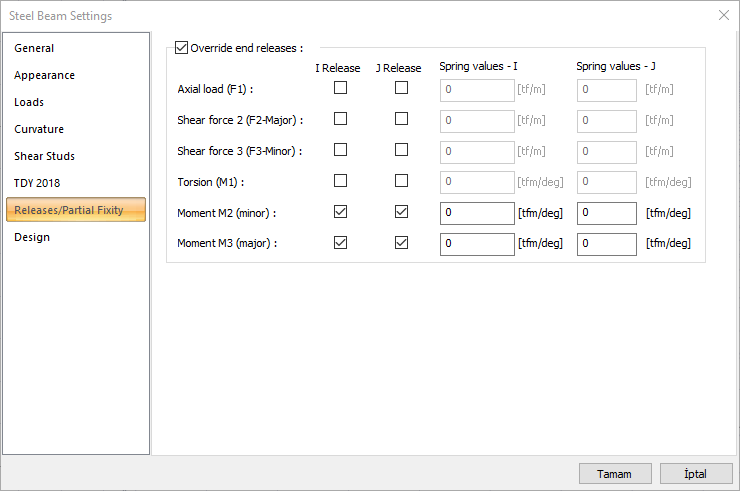This screenshot has width=740, height=491.
Task: Select the Curvature tab
Action: 39,129
